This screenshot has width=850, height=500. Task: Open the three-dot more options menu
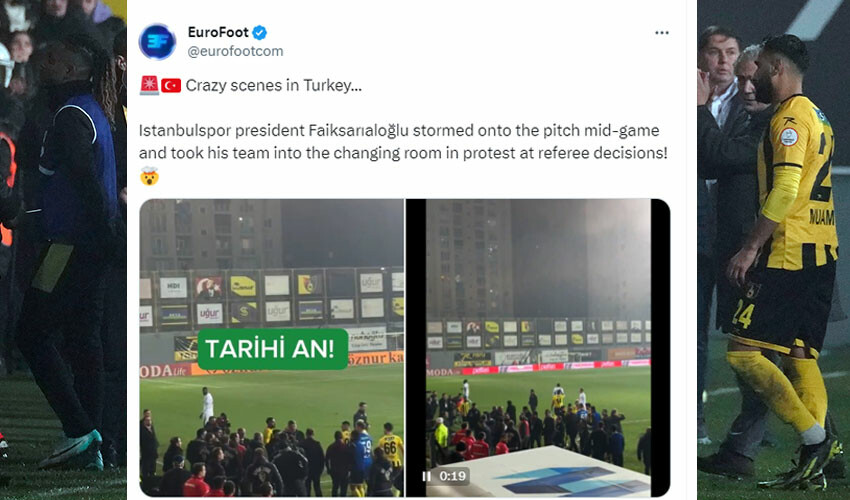click(661, 33)
